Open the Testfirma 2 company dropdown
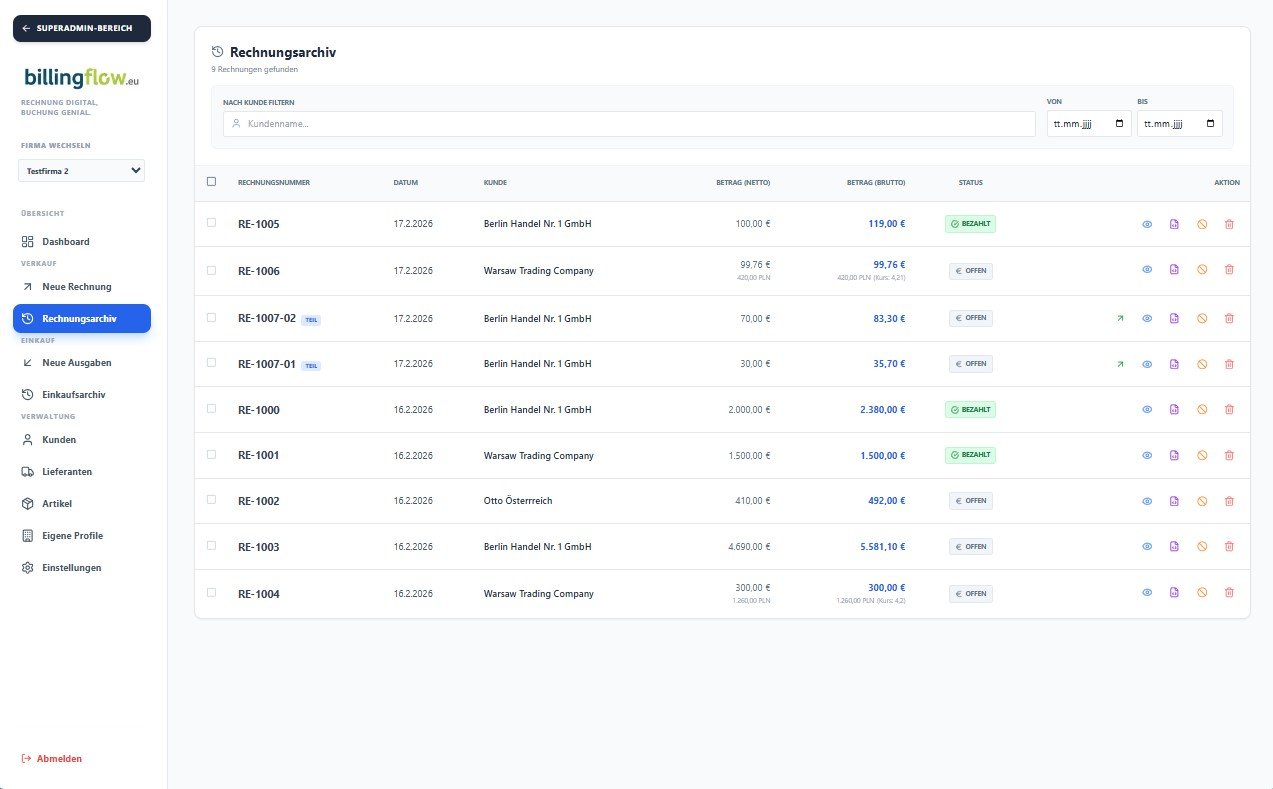 pos(81,171)
